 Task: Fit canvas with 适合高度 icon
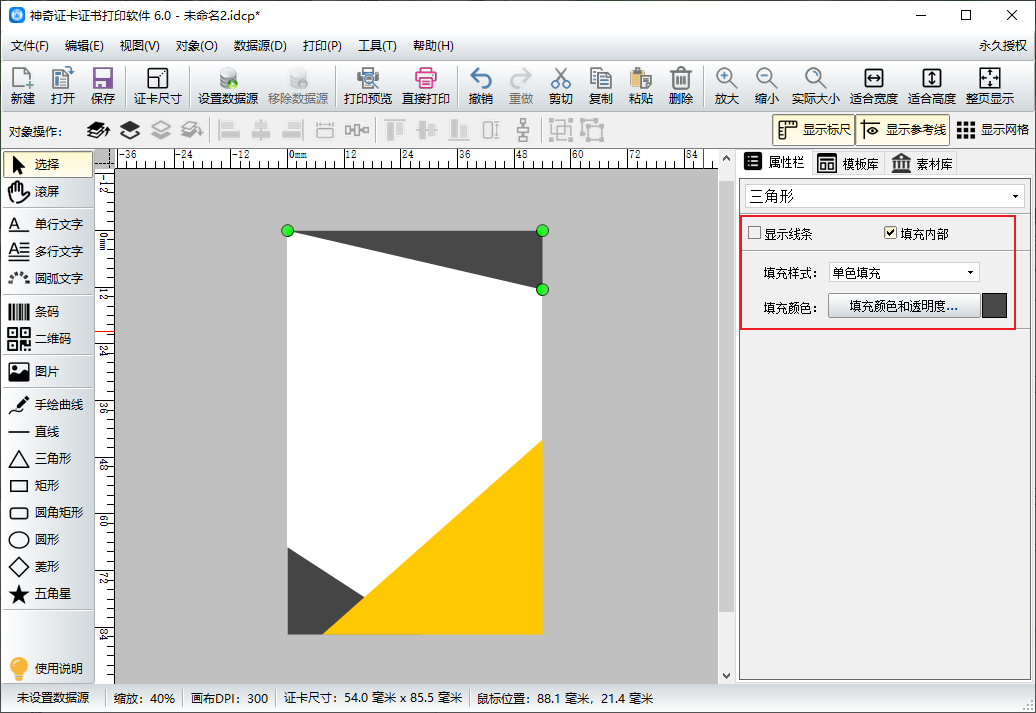coord(932,86)
